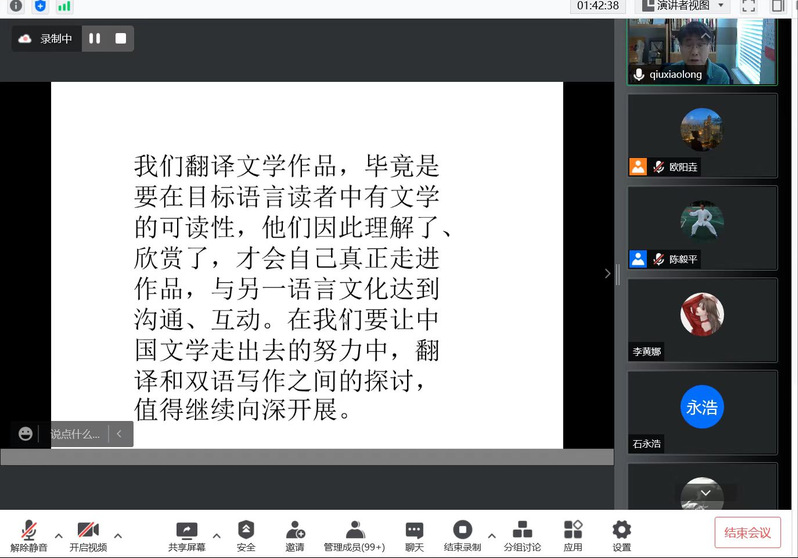This screenshot has width=798, height=558.
Task: Click the mic icon beside qiuxiaolong
Action: (639, 74)
